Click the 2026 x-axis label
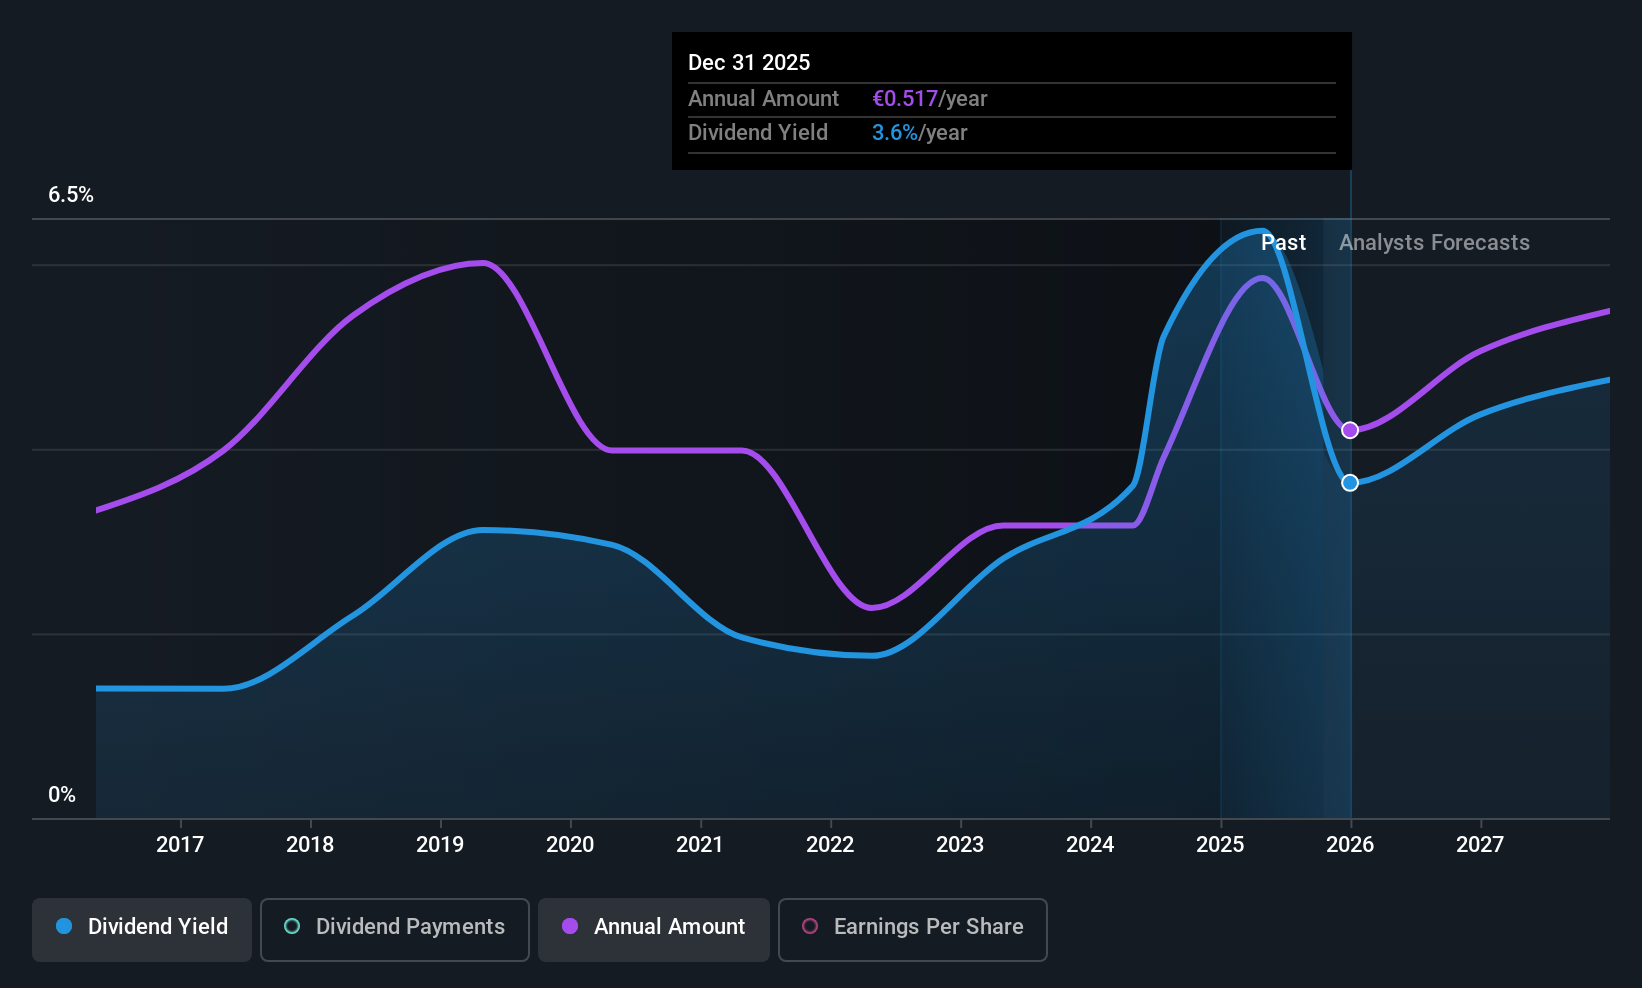The width and height of the screenshot is (1642, 988). [x=1350, y=845]
